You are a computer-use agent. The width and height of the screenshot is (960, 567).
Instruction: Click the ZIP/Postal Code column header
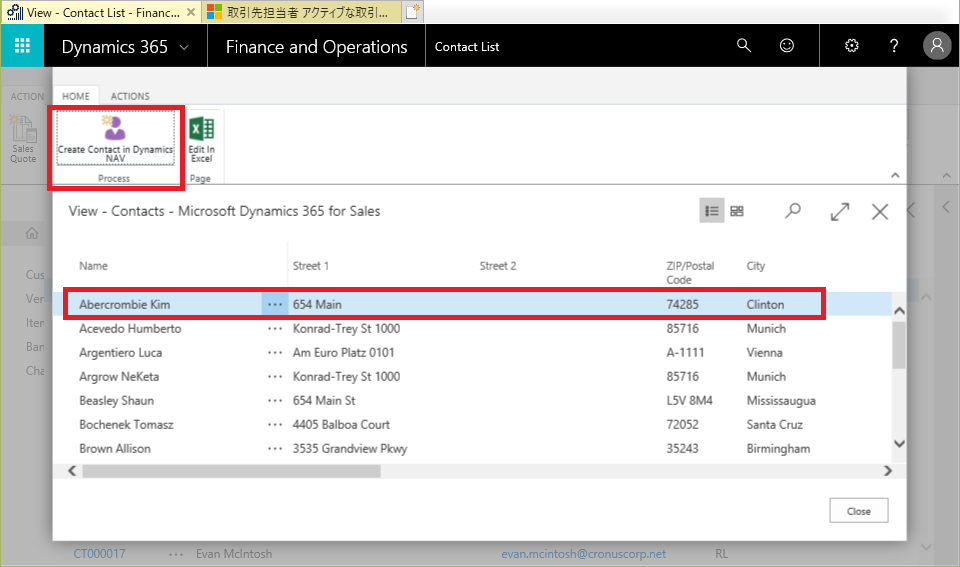690,272
